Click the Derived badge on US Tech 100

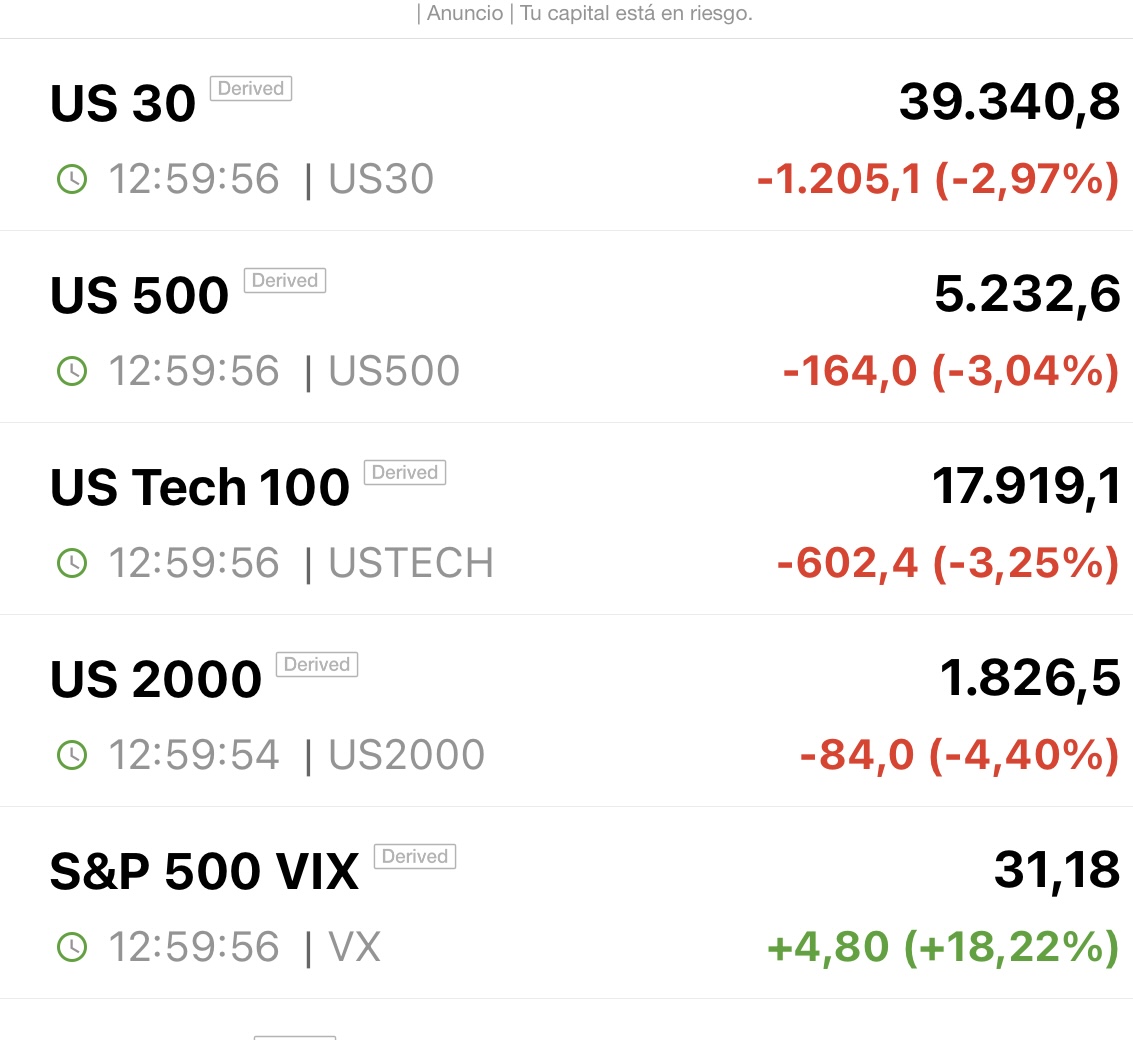click(405, 472)
